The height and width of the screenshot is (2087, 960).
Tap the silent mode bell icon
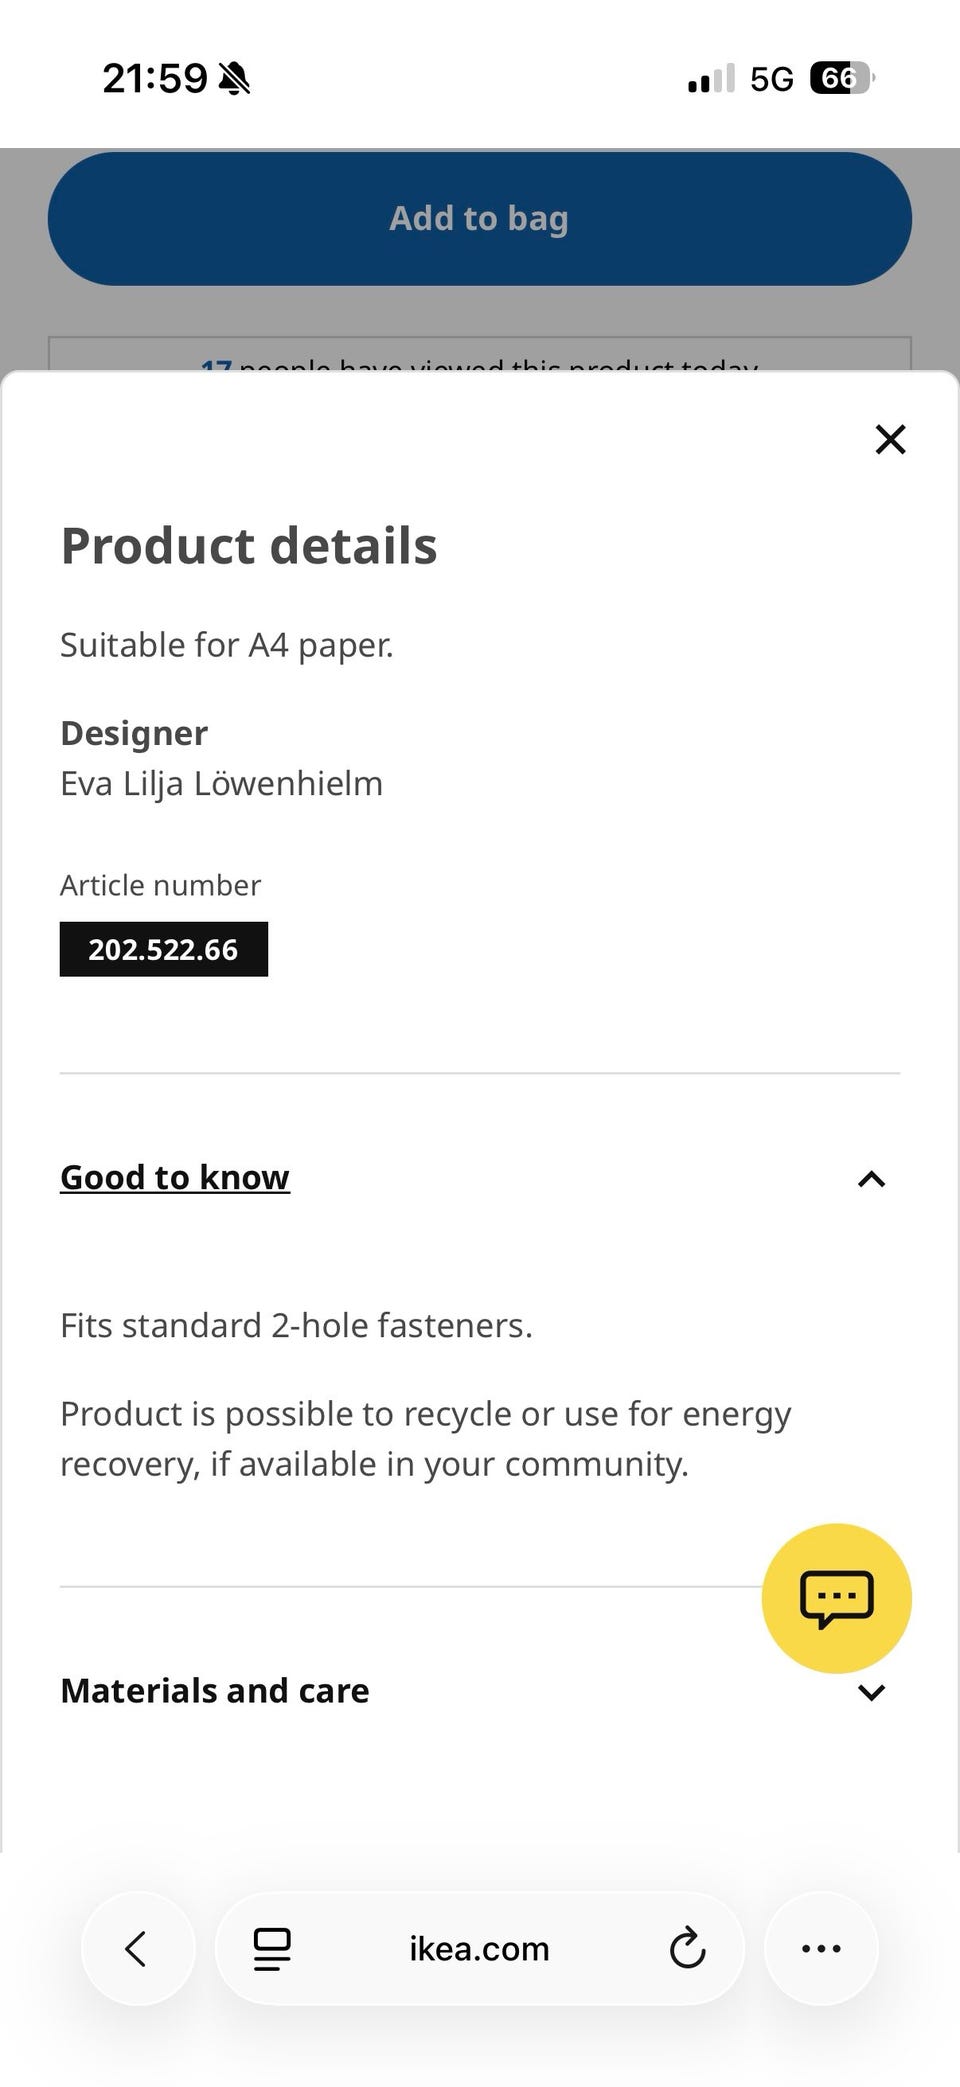tap(234, 78)
